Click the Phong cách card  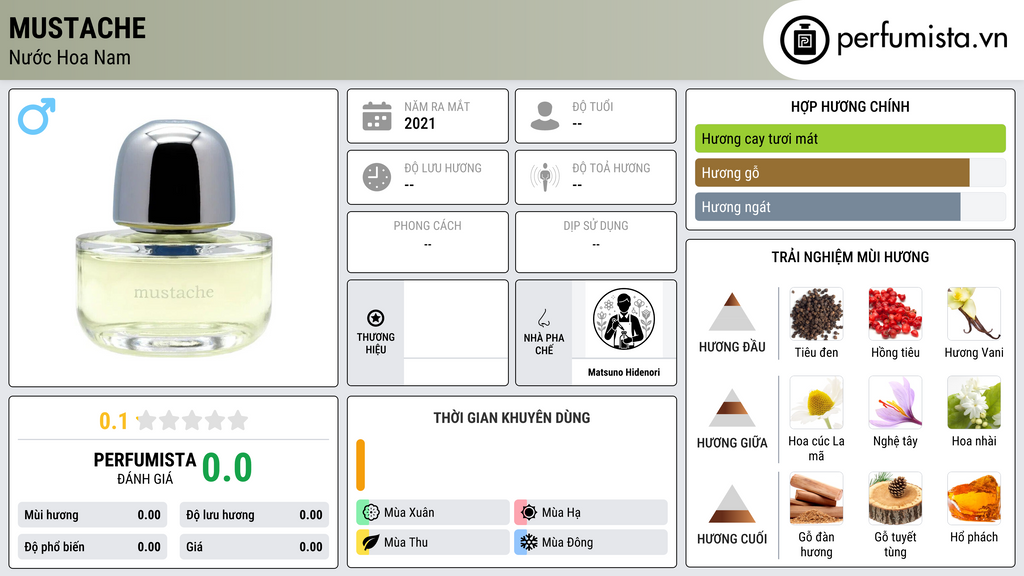tap(428, 242)
